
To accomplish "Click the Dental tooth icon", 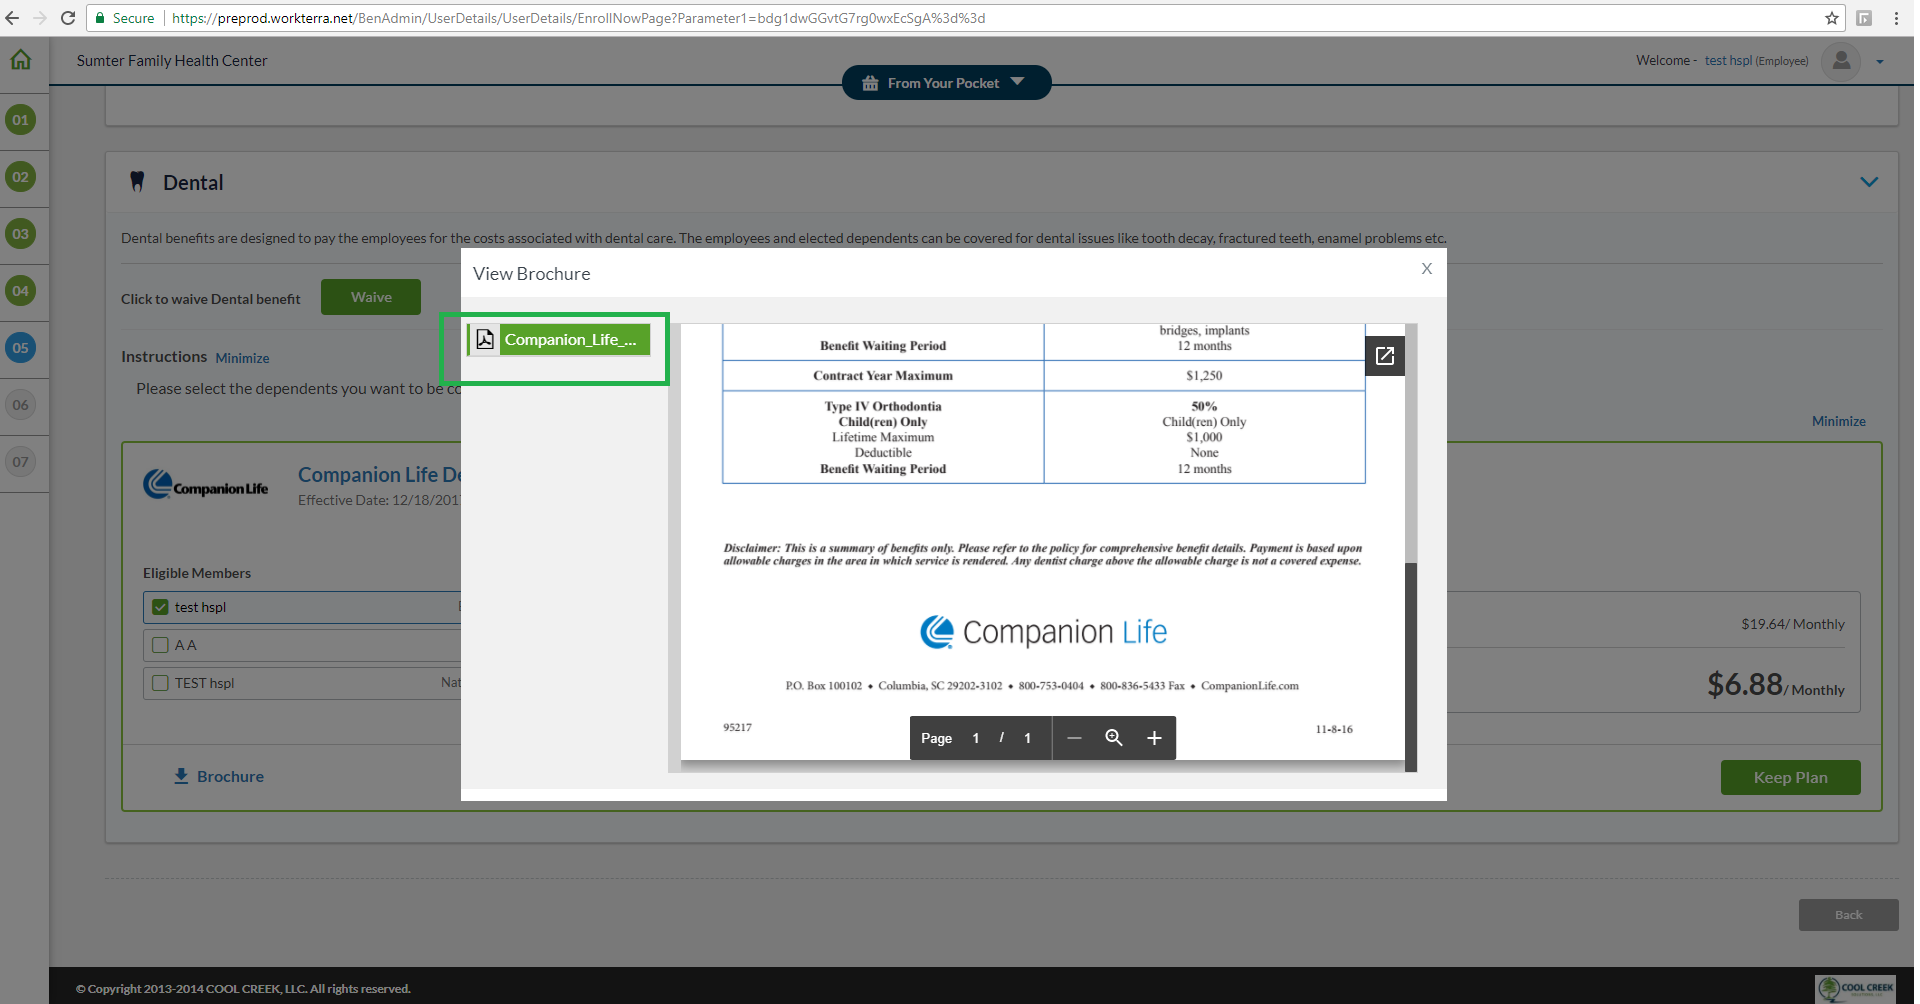I will tap(138, 182).
